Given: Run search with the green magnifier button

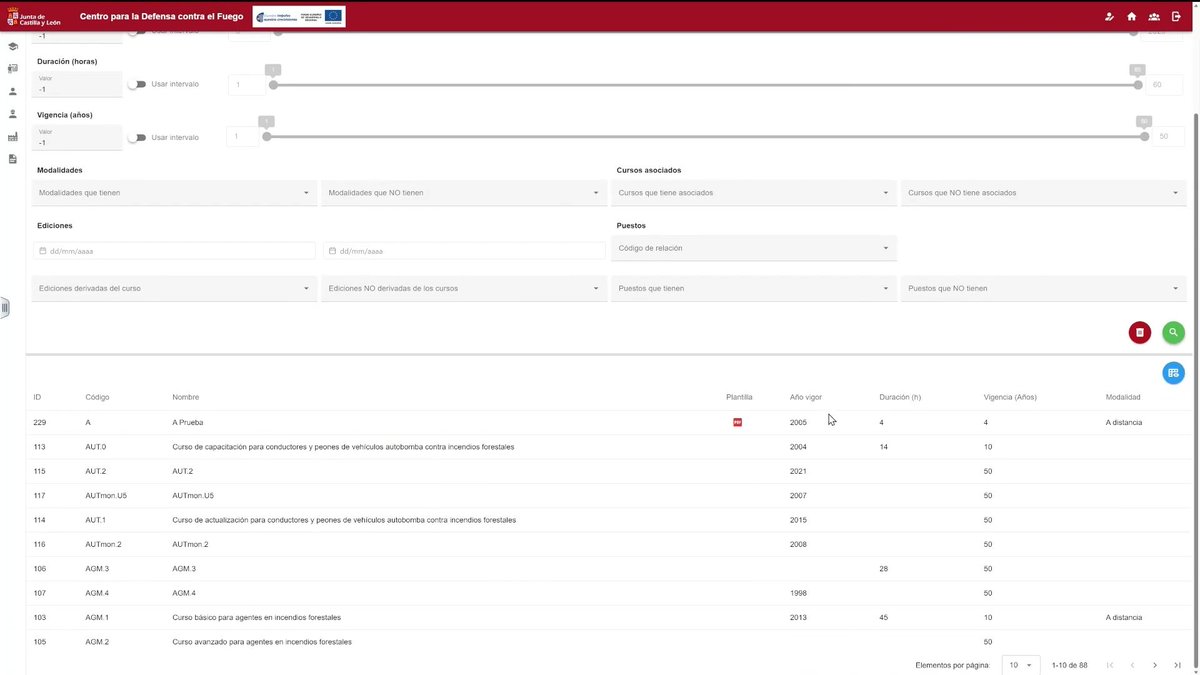Looking at the screenshot, I should click(x=1174, y=333).
